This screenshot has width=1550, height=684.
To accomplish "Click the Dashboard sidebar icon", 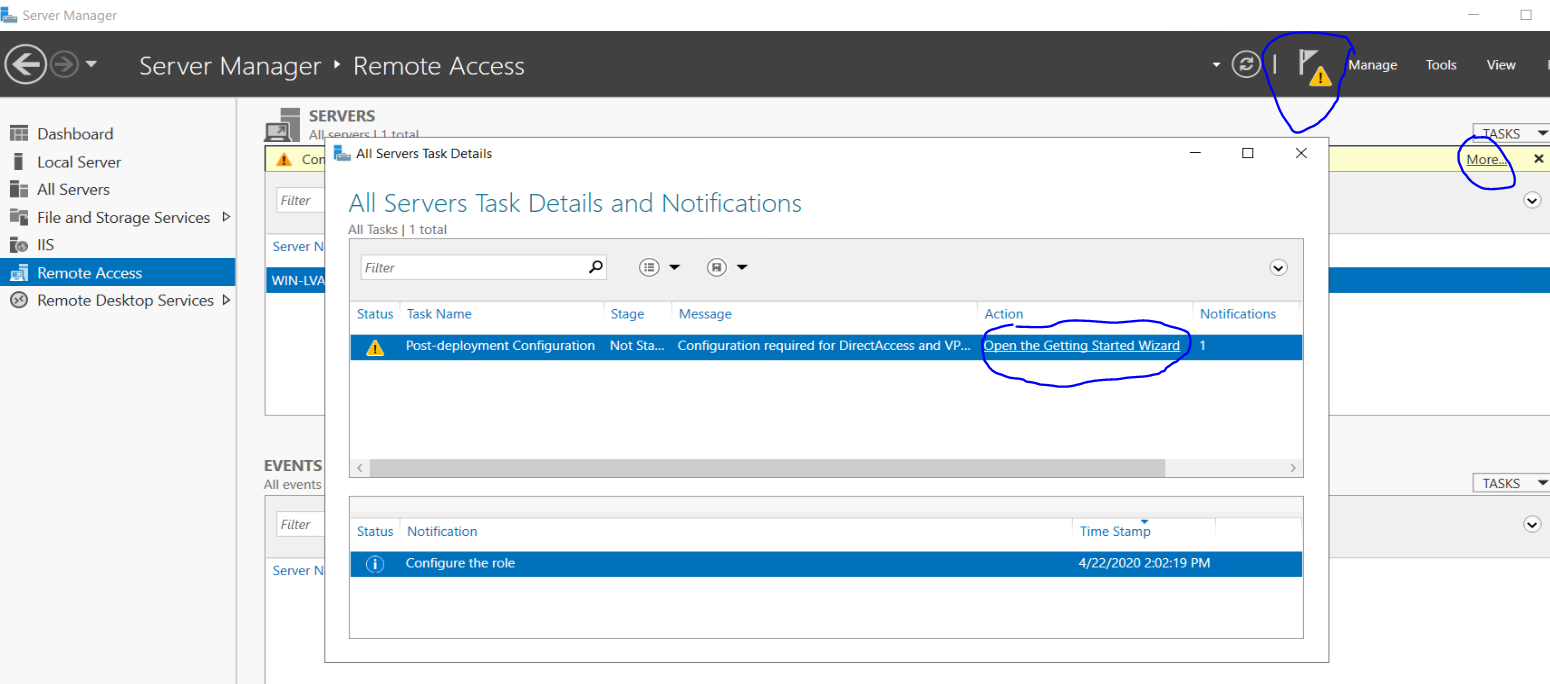I will (18, 134).
